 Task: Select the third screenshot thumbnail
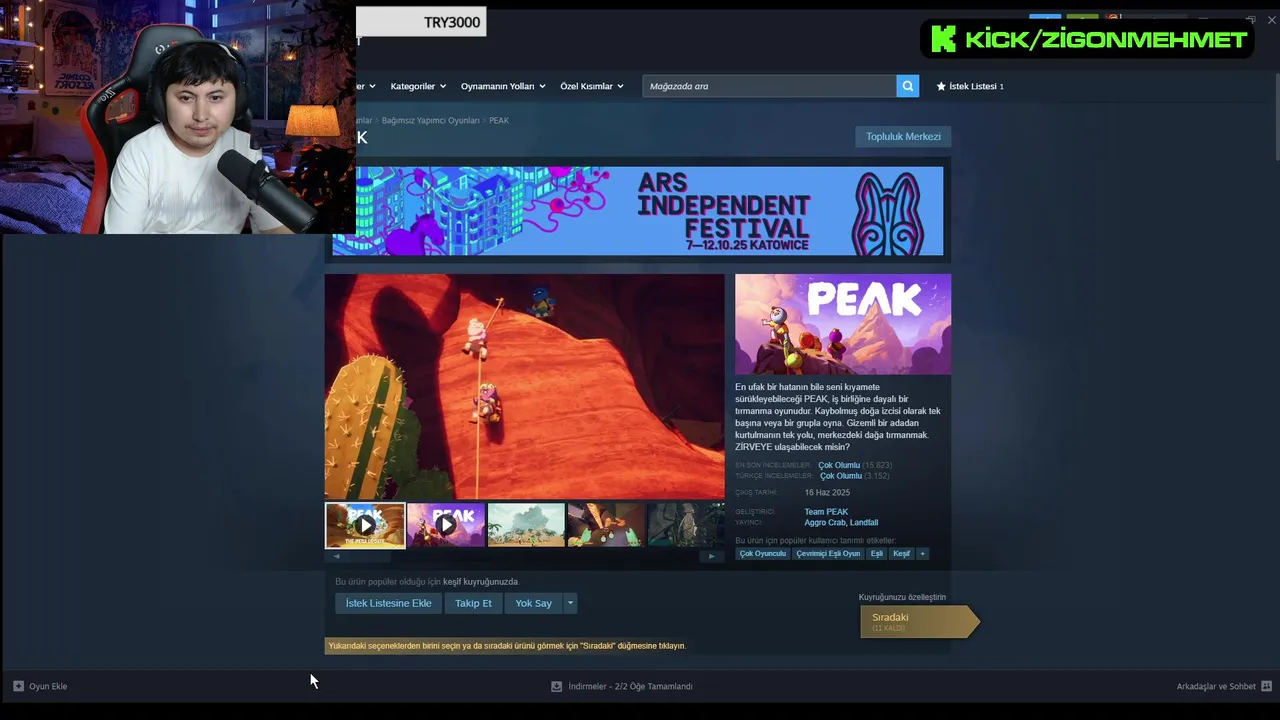(526, 525)
